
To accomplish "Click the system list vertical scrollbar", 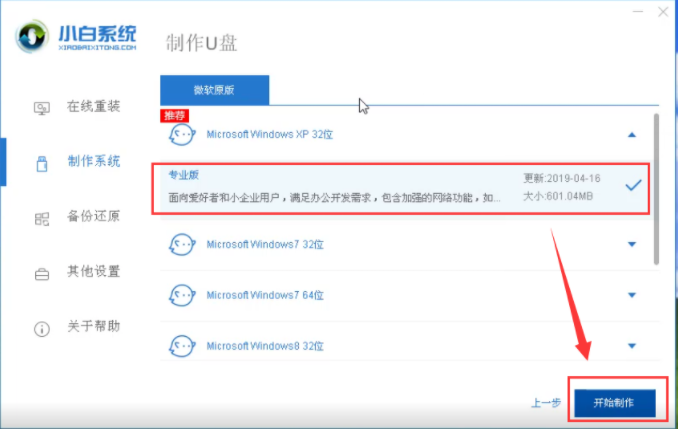I will pyautogui.click(x=656, y=189).
